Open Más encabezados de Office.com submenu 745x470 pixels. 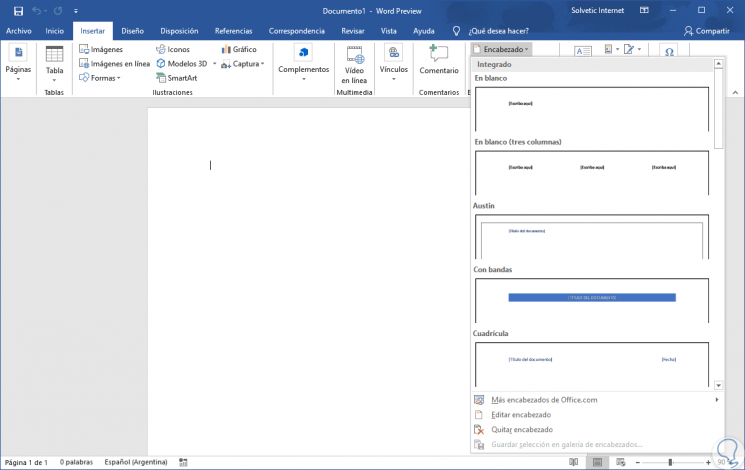click(597, 400)
